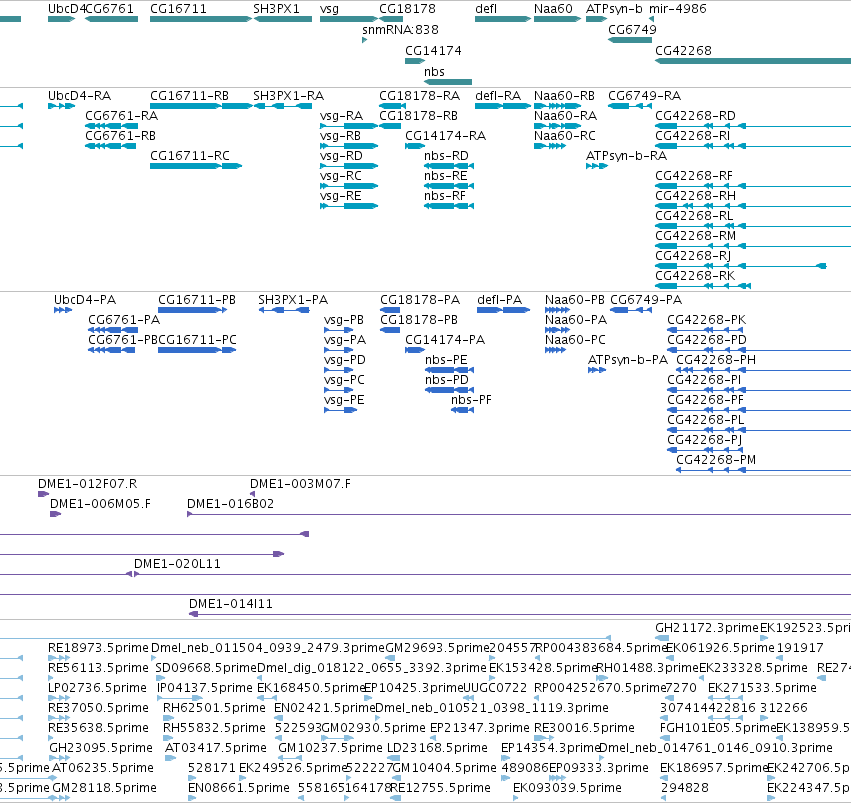
Task: Click the nbs gene label
Action: [x=434, y=72]
